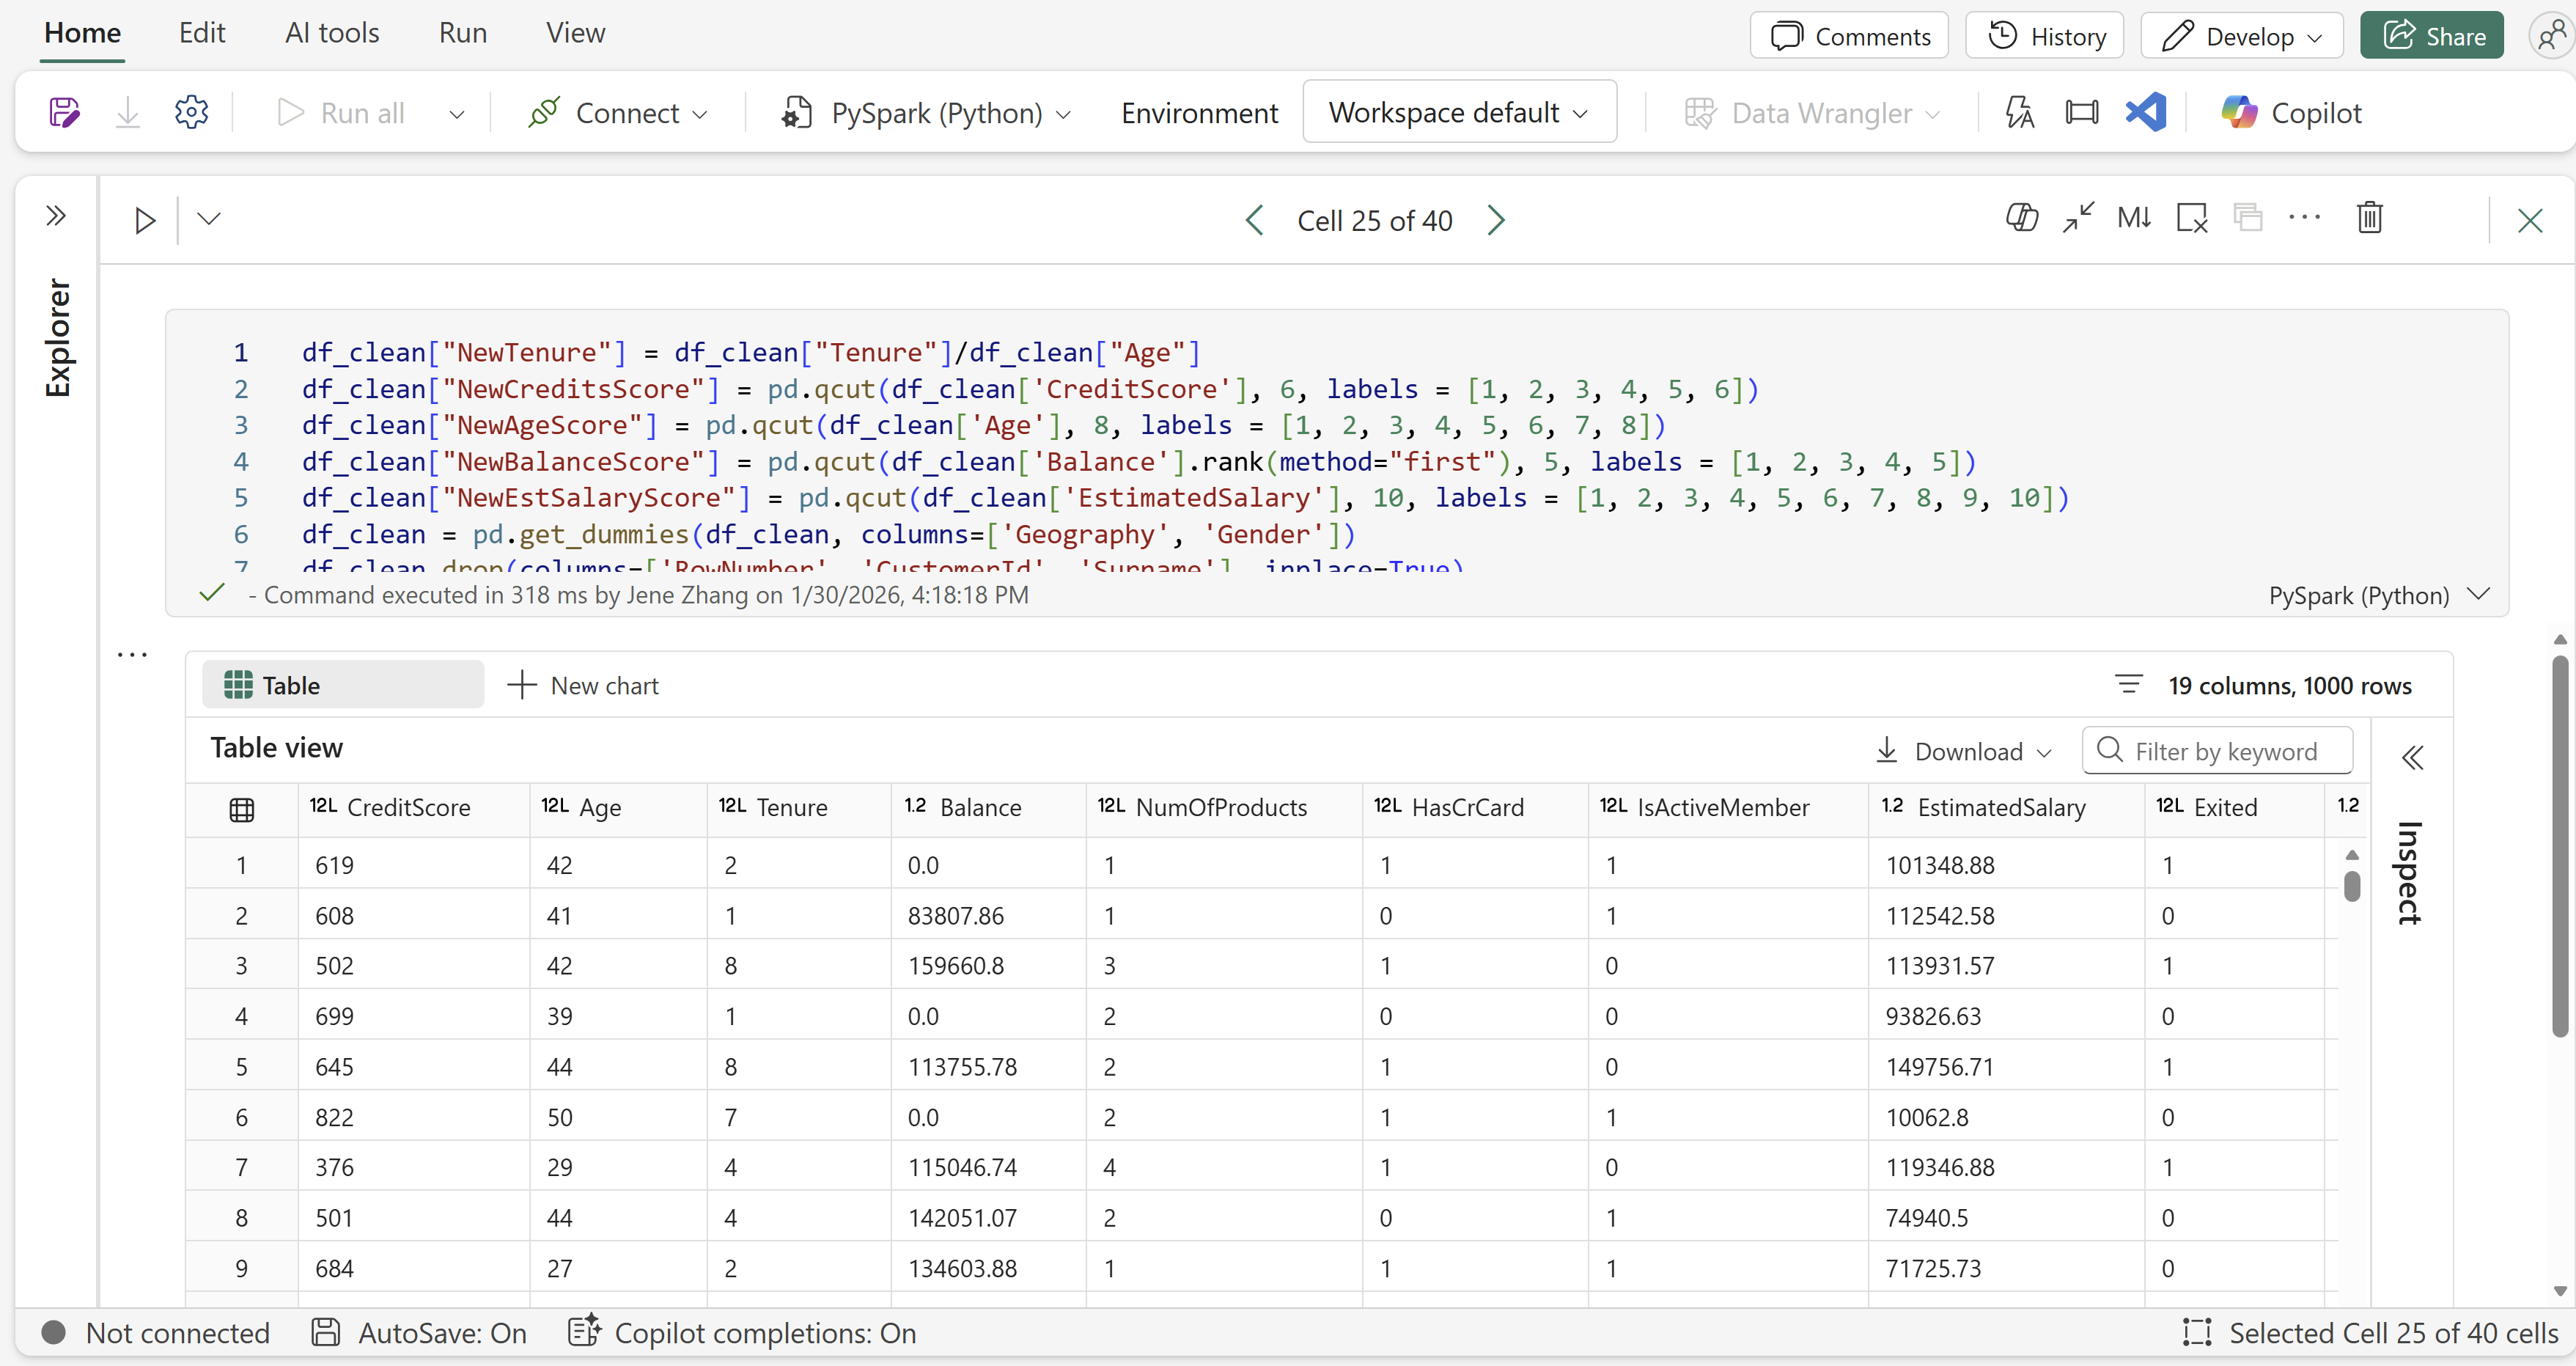The height and width of the screenshot is (1366, 2576).
Task: Open the View menu
Action: click(575, 32)
